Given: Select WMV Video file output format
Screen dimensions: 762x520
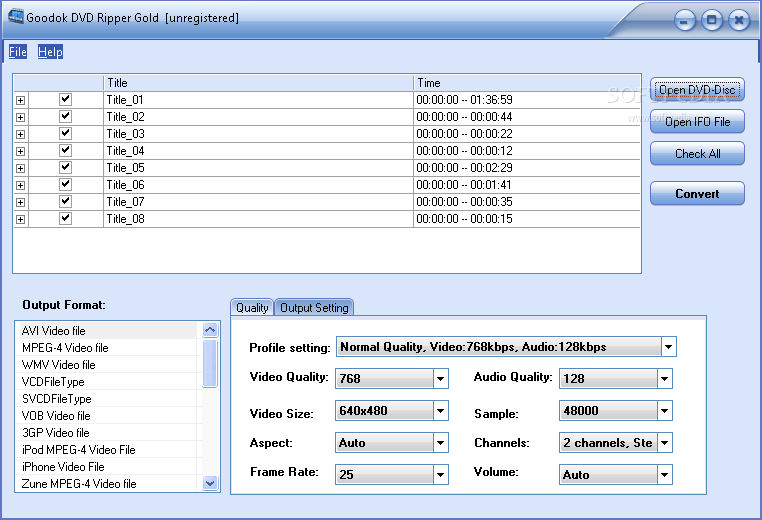Looking at the screenshot, I should coord(108,364).
